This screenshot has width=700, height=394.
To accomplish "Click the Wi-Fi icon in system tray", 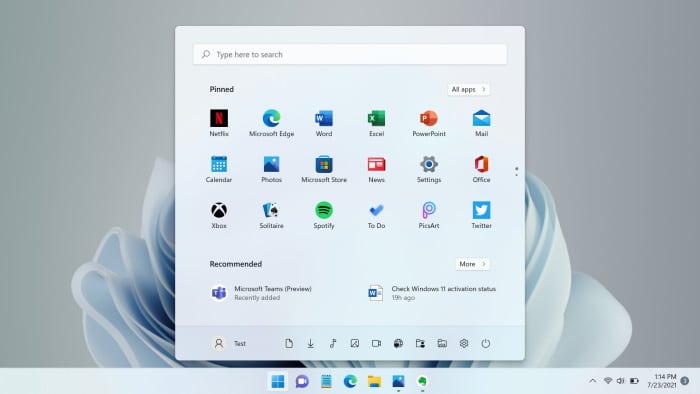I will [608, 381].
